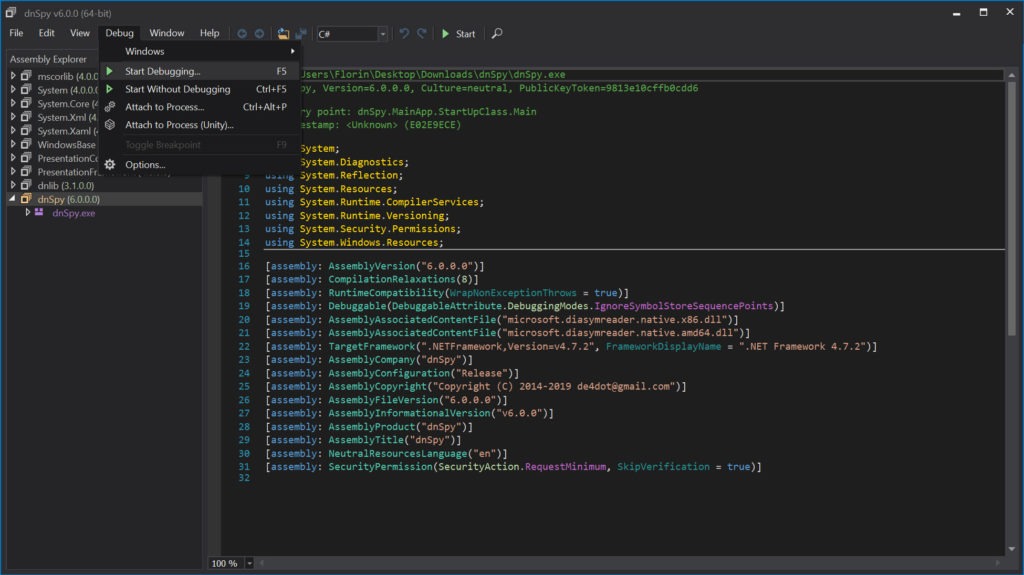Click the navigate Back arrow icon
This screenshot has width=1024, height=575.
(x=242, y=33)
